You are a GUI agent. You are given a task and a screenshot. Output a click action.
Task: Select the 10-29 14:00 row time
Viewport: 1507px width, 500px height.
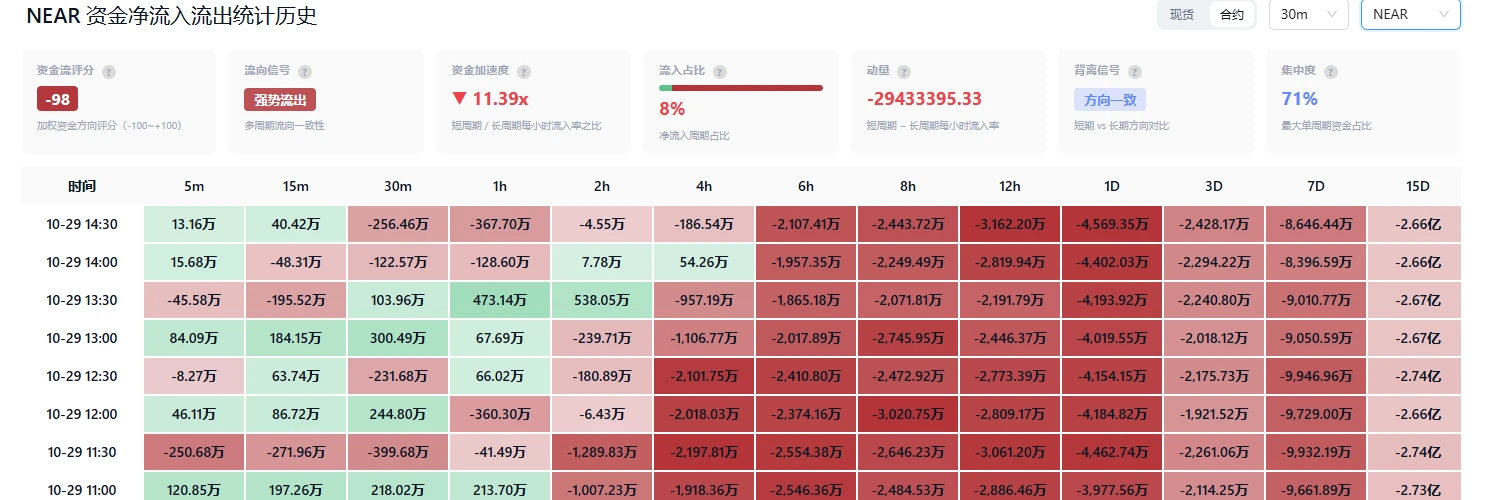(82, 262)
